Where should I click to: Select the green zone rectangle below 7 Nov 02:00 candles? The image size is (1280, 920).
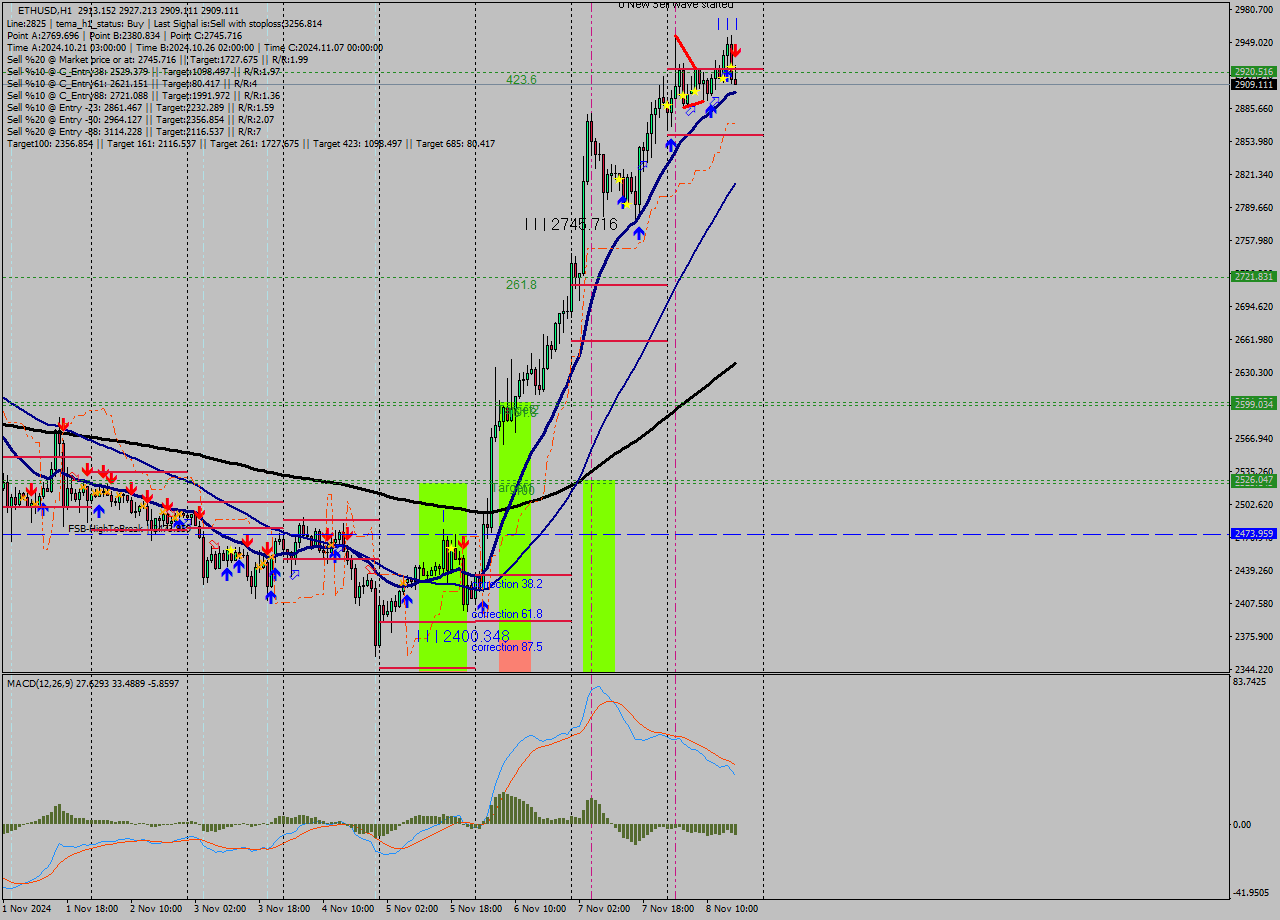coord(599,575)
